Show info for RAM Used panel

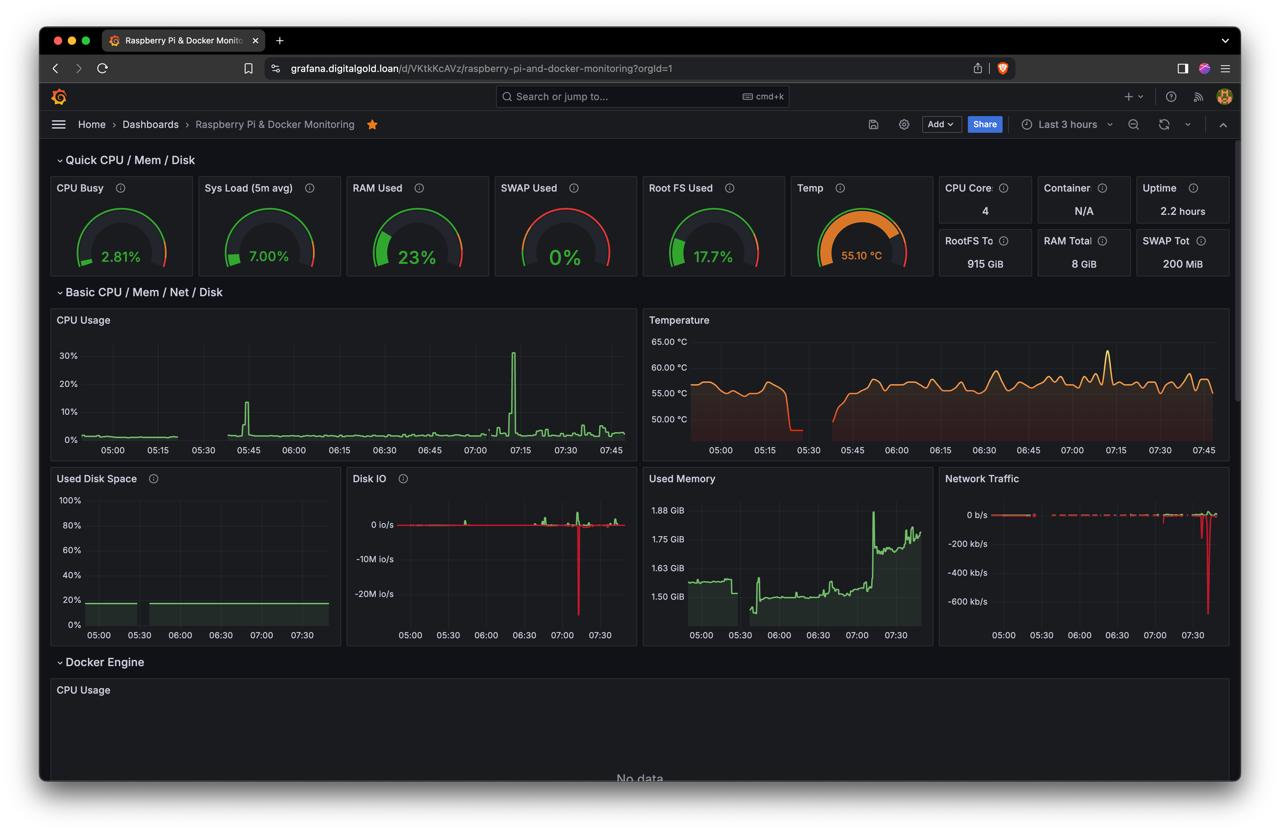pyautogui.click(x=419, y=188)
